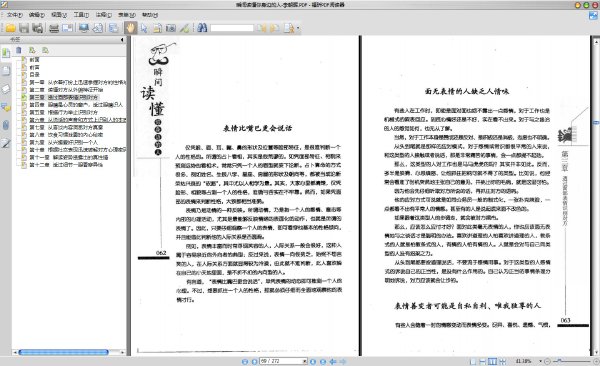Click the binoculars search icon

click(202, 28)
